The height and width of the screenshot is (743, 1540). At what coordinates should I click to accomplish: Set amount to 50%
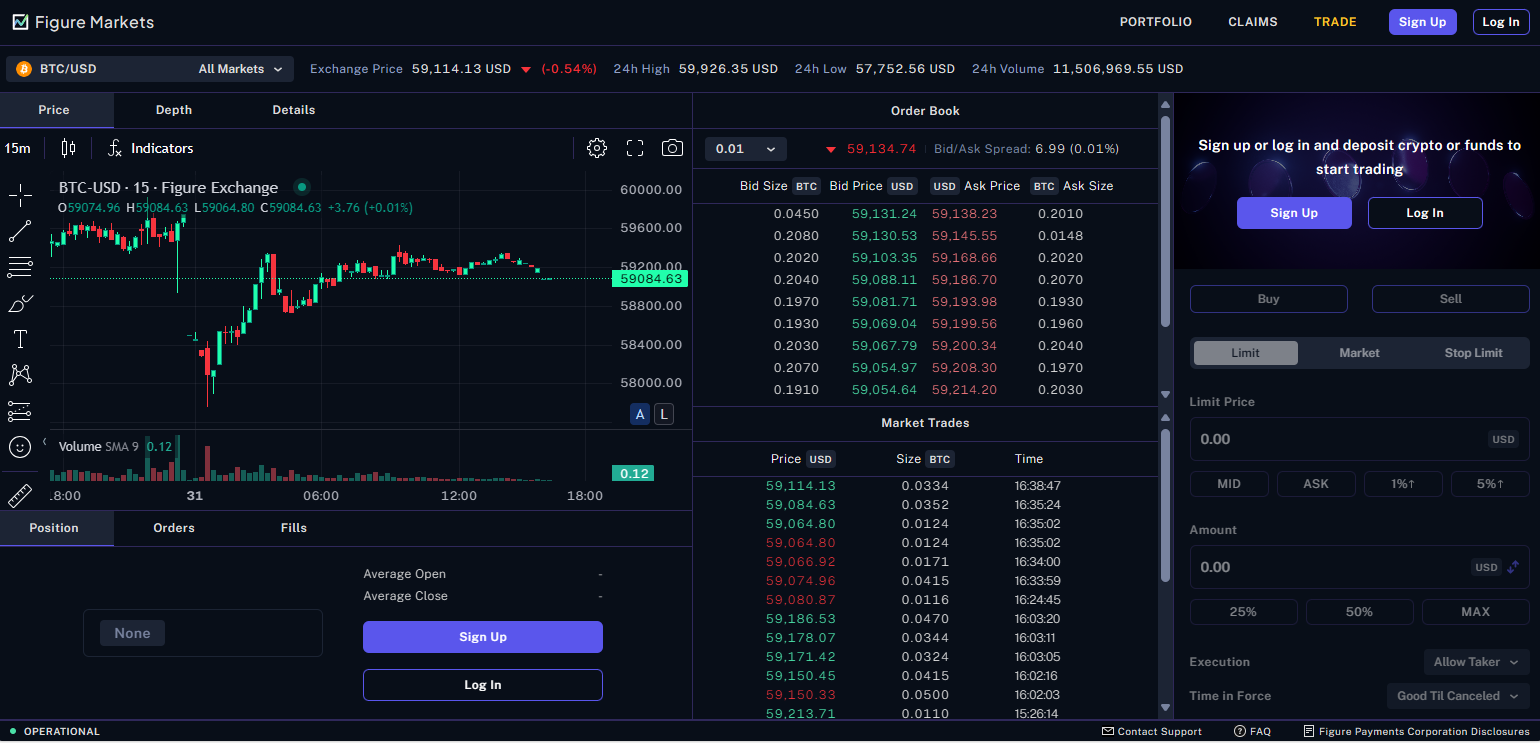[1359, 612]
